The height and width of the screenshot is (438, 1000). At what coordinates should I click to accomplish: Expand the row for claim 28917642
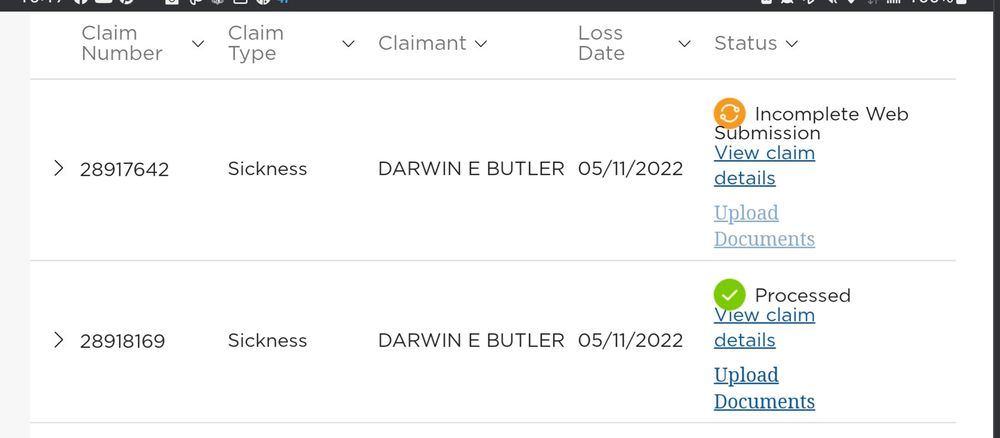point(58,168)
